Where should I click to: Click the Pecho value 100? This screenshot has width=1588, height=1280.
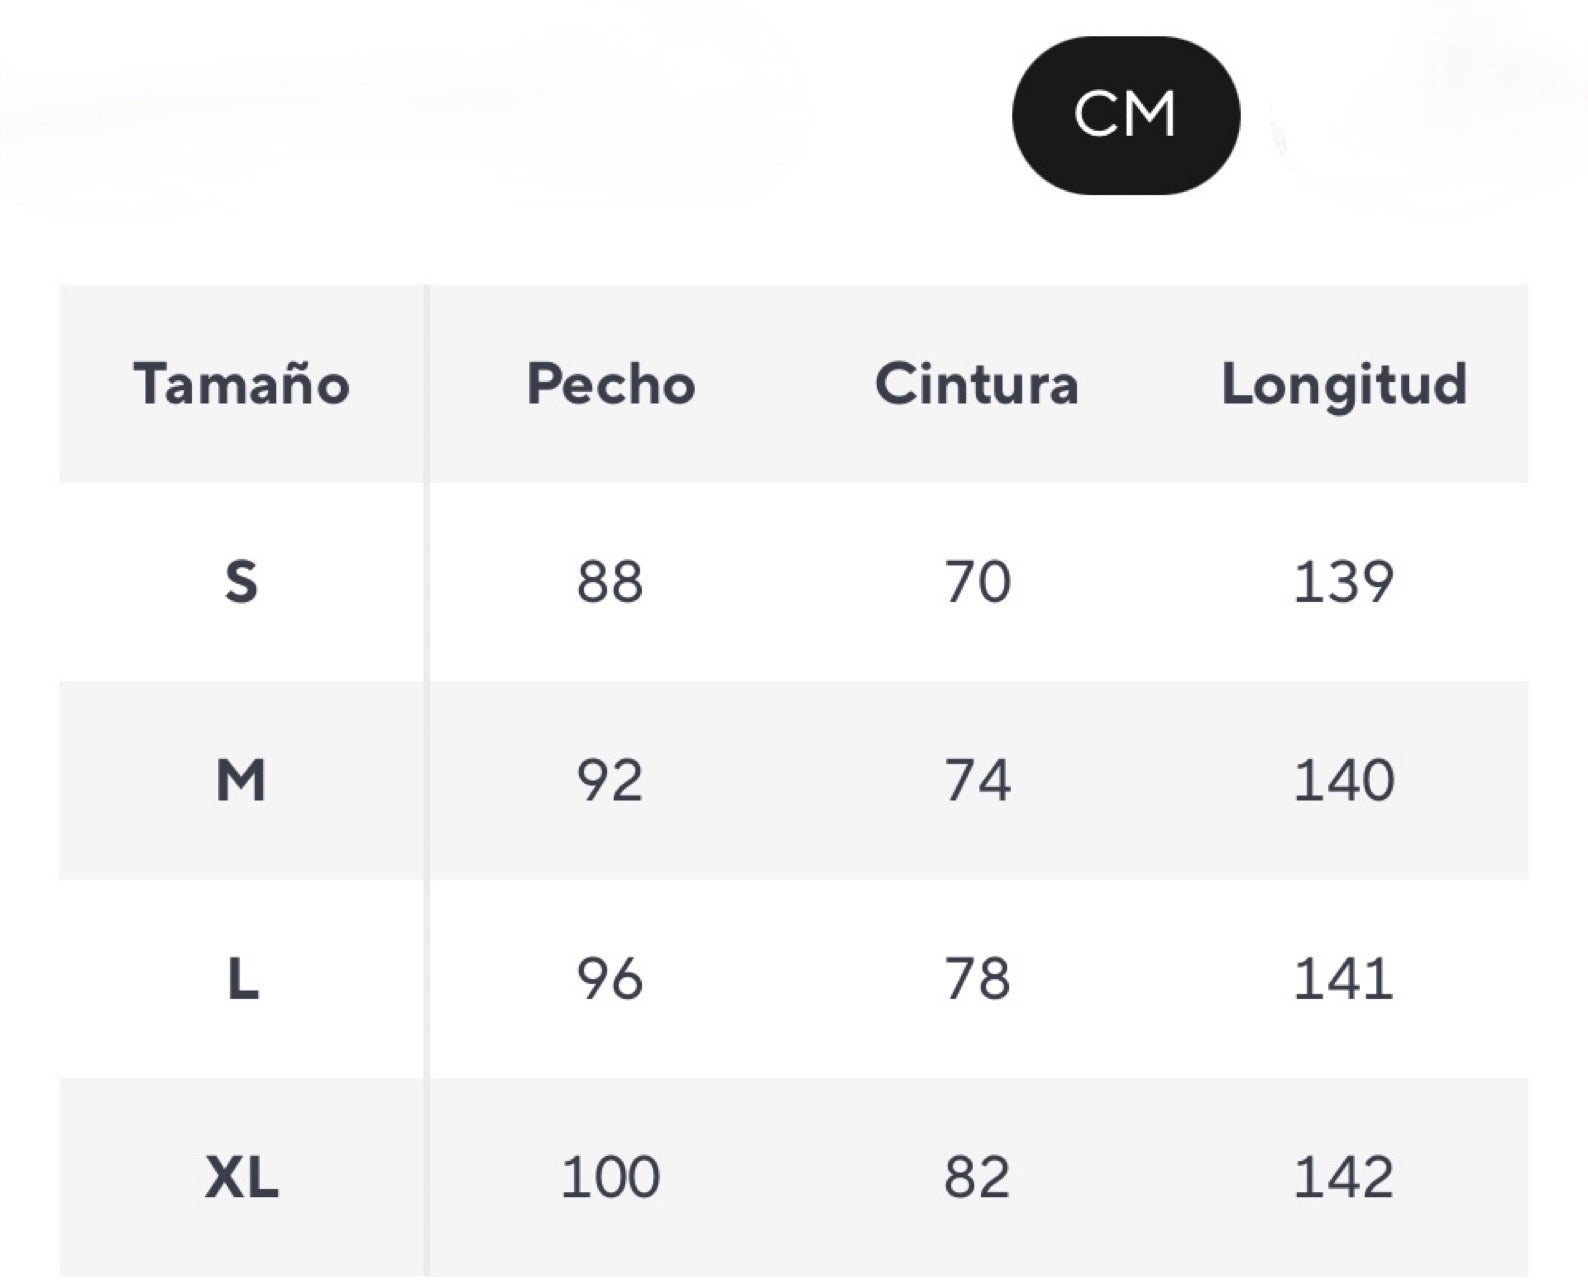610,1176
